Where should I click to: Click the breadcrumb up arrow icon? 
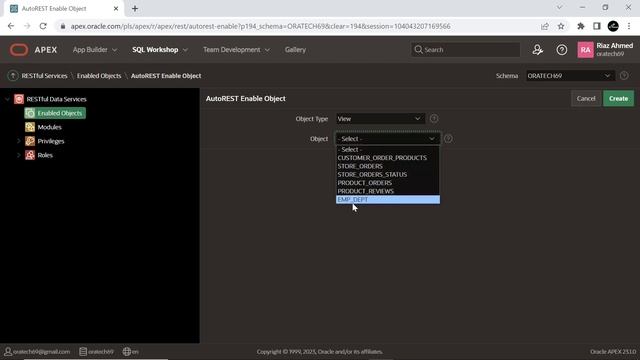(13, 76)
